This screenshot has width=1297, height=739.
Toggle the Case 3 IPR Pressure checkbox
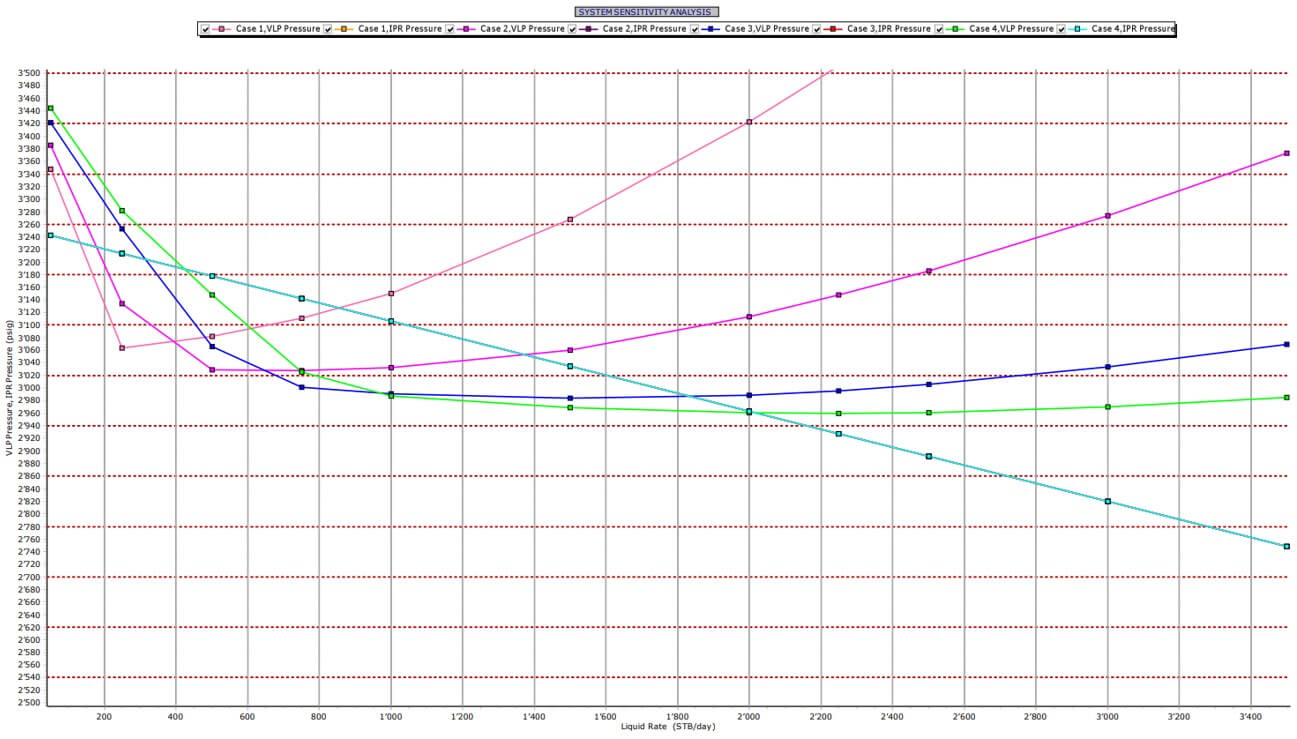[818, 29]
